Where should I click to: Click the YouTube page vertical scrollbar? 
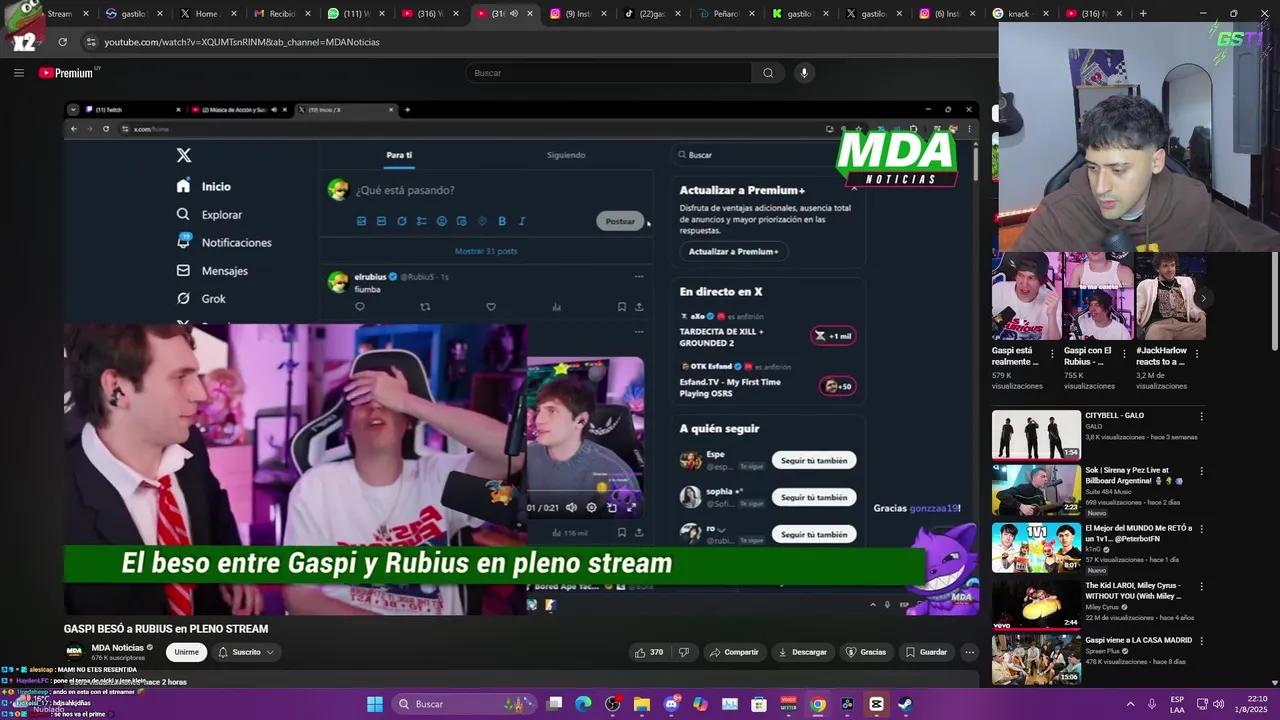[1274, 300]
